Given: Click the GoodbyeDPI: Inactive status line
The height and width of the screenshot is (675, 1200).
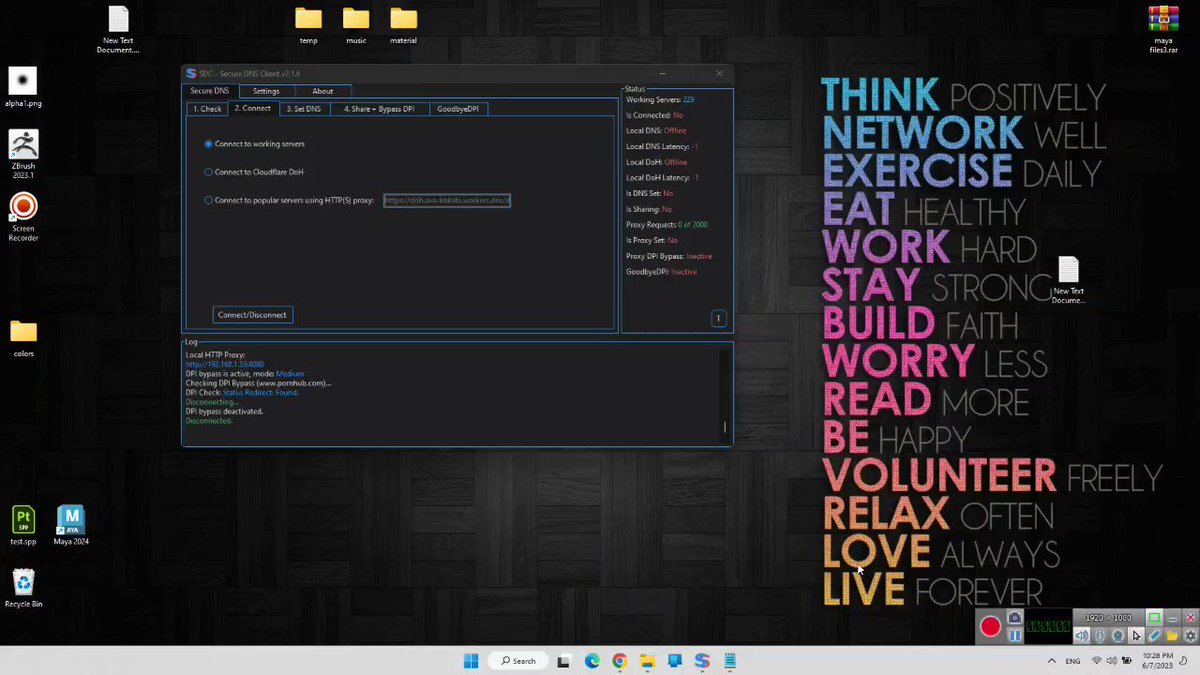Looking at the screenshot, I should (x=662, y=272).
